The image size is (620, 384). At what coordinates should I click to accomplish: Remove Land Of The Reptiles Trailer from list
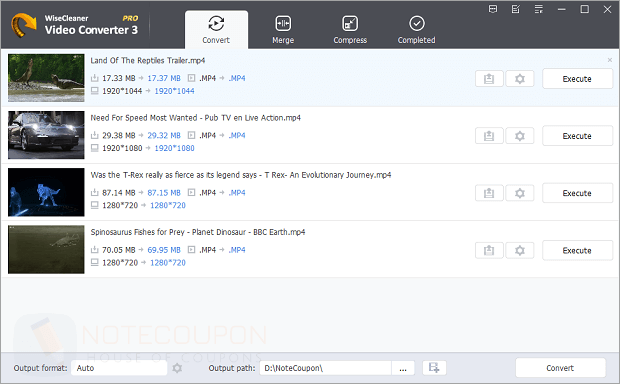(x=610, y=60)
